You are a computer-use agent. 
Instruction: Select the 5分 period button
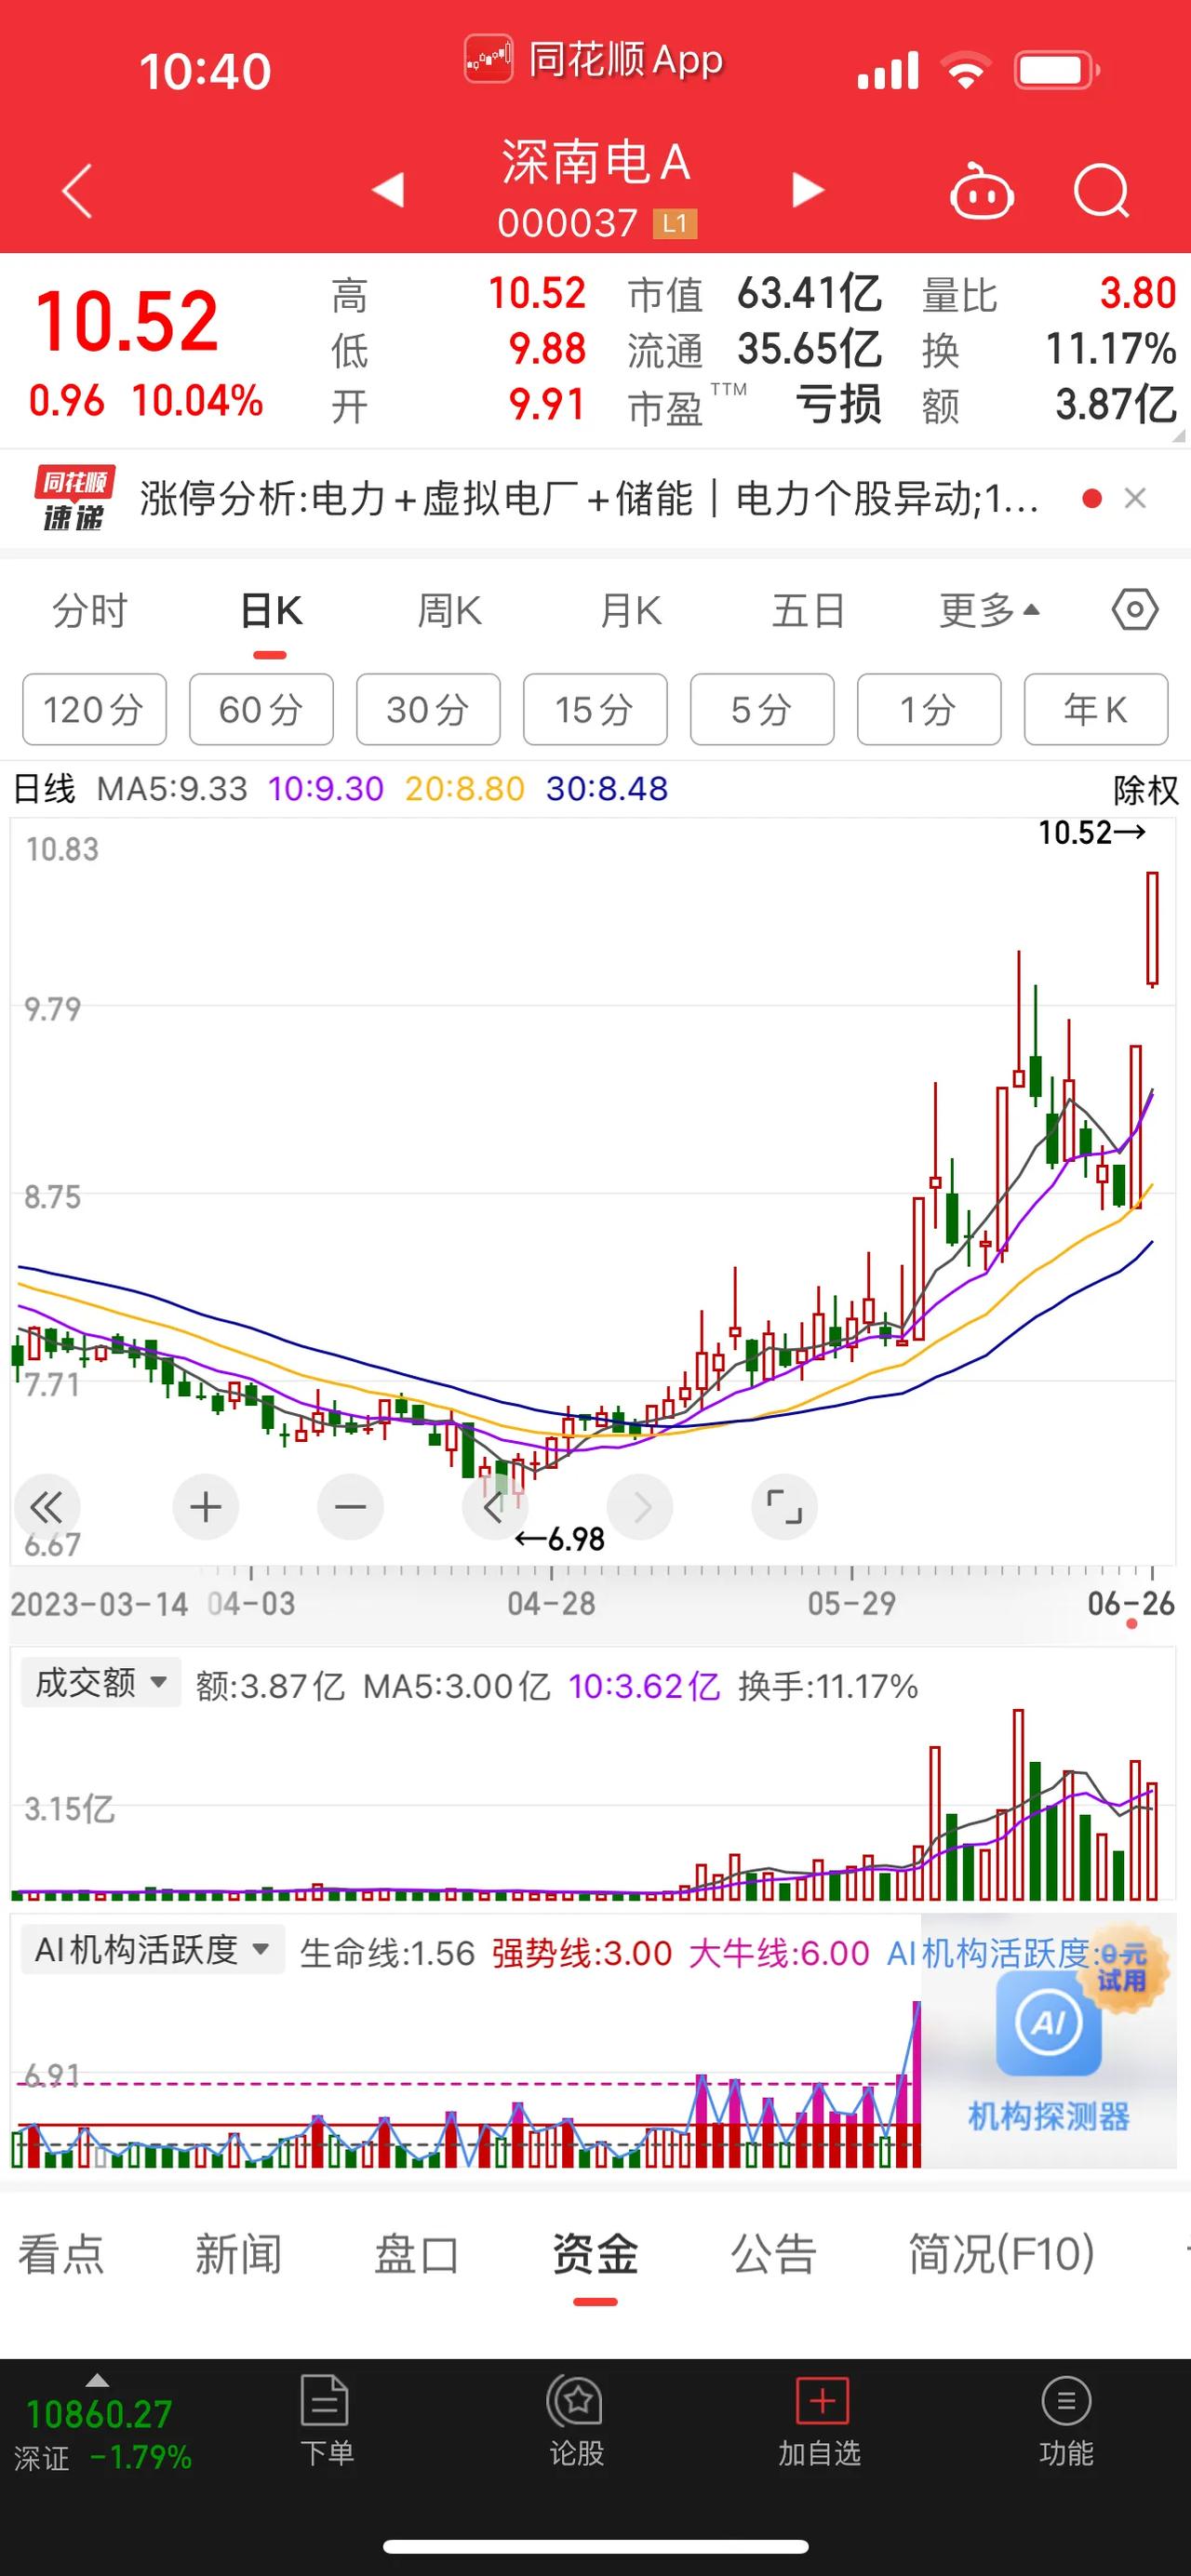point(762,709)
